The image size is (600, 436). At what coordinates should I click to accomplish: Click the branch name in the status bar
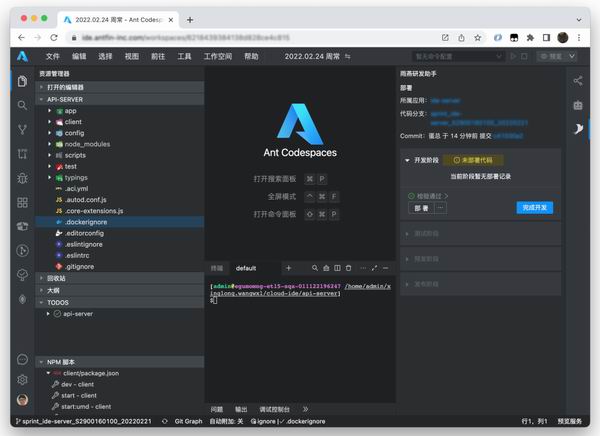(83, 421)
